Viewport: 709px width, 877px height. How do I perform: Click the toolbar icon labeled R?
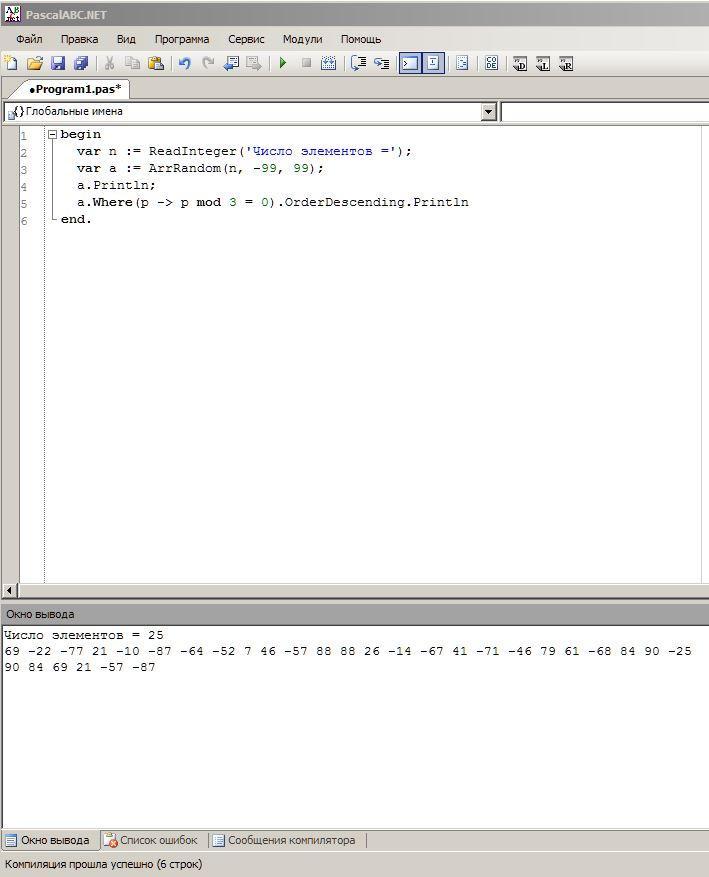[x=566, y=64]
